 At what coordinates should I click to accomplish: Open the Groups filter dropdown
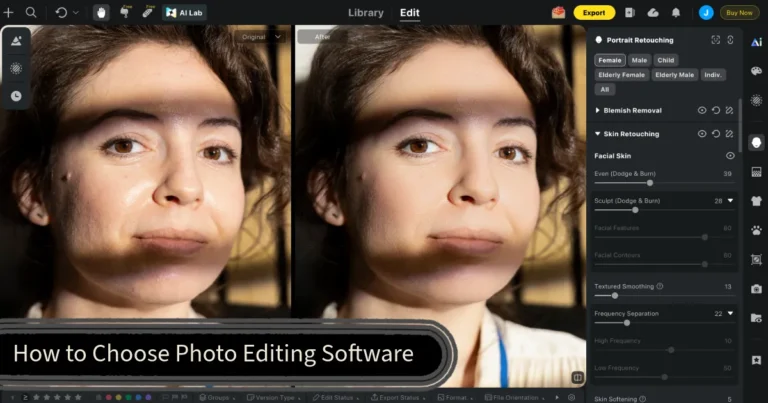pyautogui.click(x=217, y=397)
